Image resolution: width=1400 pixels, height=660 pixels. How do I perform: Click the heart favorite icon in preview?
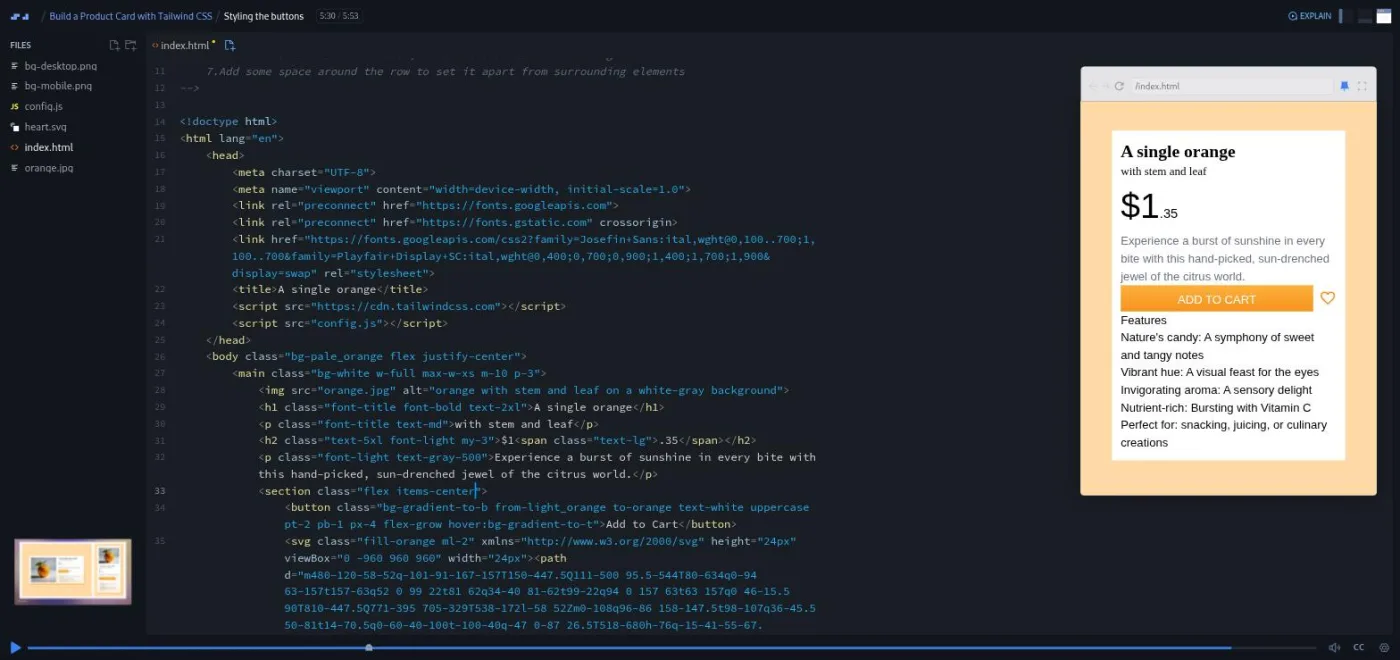(1327, 298)
